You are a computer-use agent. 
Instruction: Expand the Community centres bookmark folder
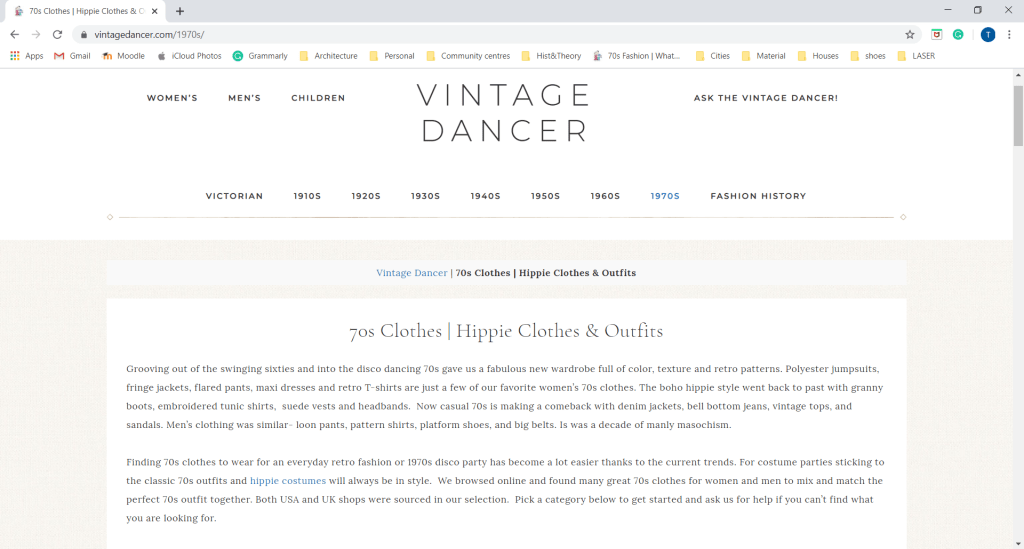[x=468, y=56]
